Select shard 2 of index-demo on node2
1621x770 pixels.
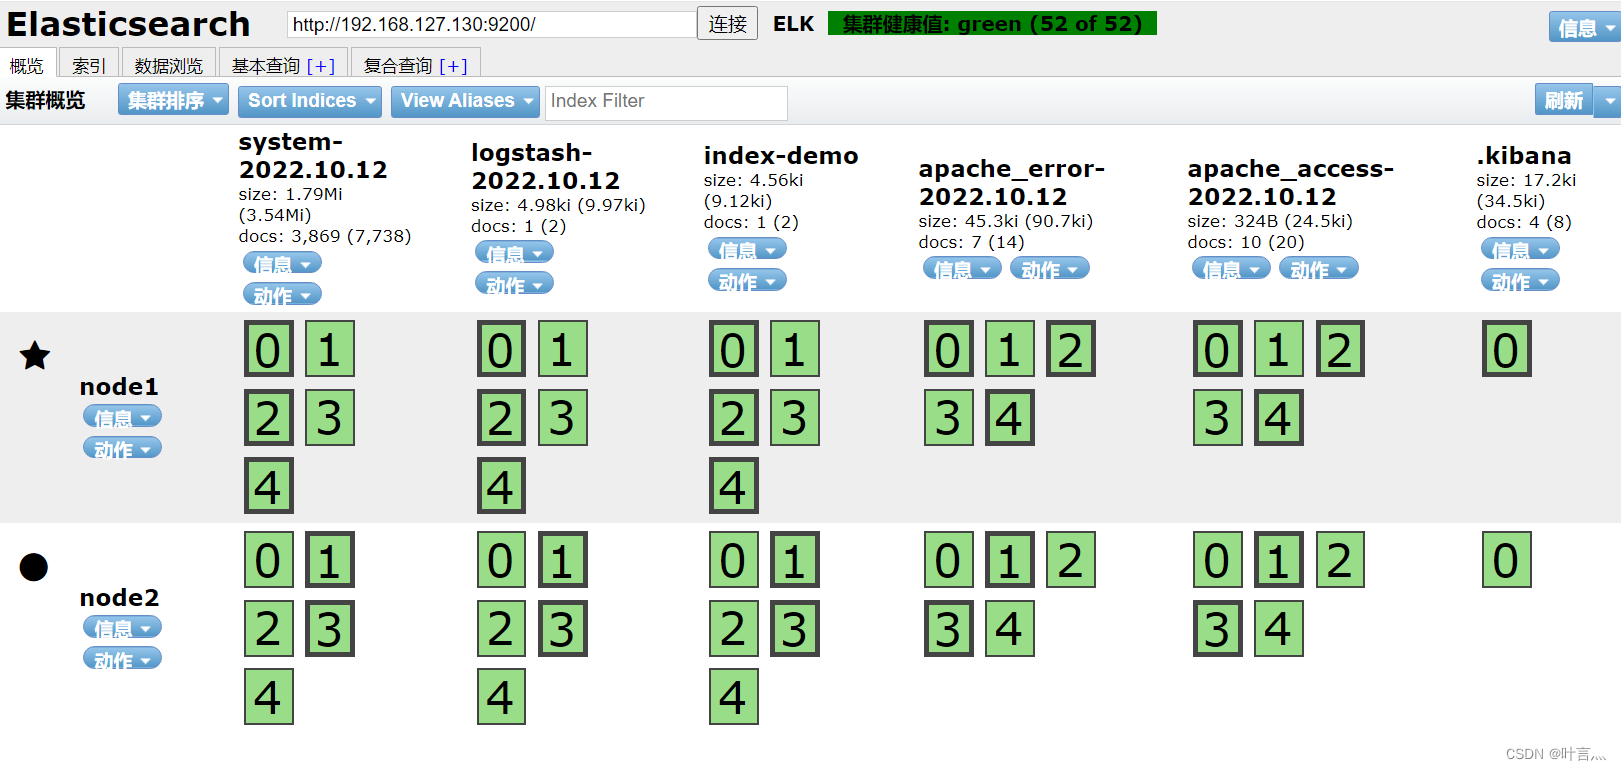(734, 628)
